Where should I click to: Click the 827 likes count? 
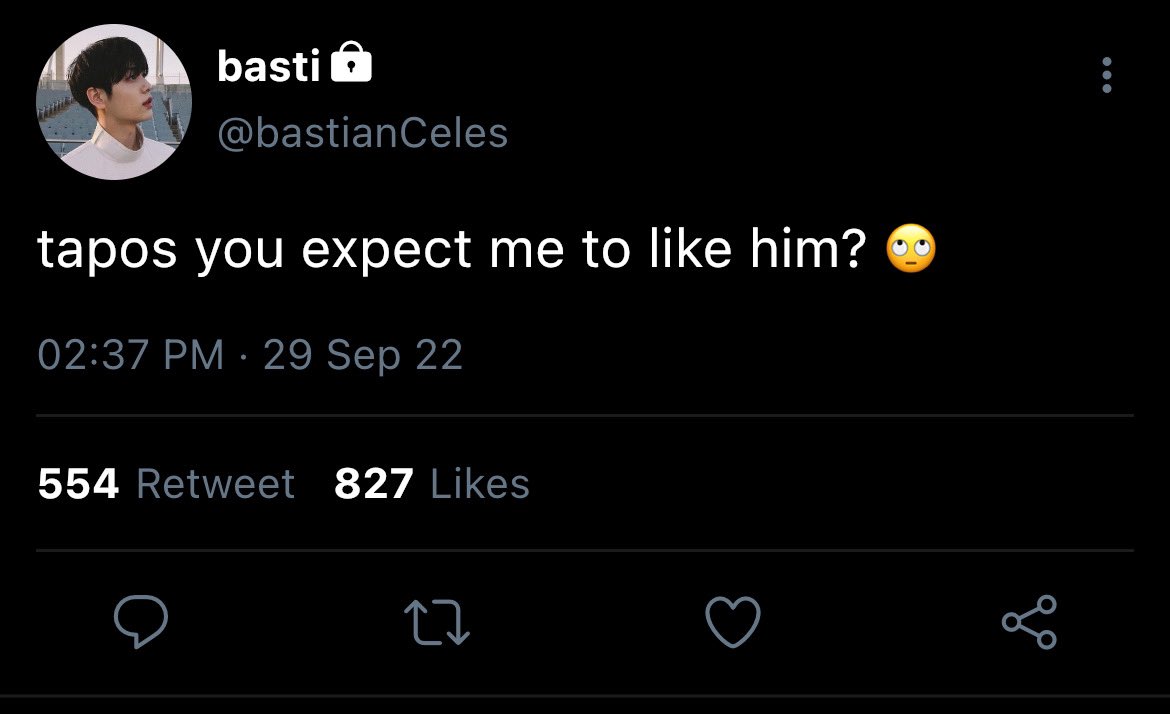(374, 483)
